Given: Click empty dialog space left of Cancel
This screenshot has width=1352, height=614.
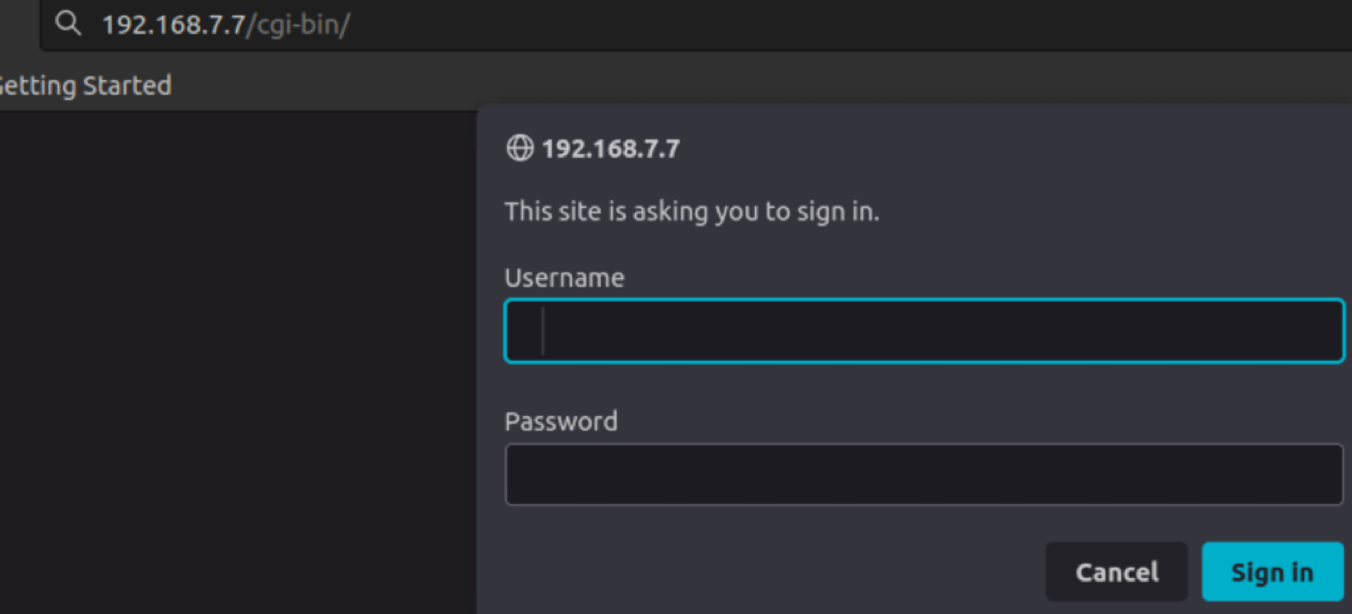Looking at the screenshot, I should click(x=760, y=572).
